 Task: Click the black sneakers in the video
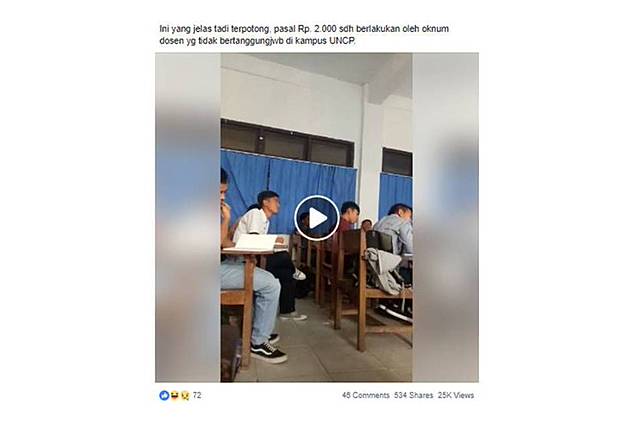coord(268,352)
